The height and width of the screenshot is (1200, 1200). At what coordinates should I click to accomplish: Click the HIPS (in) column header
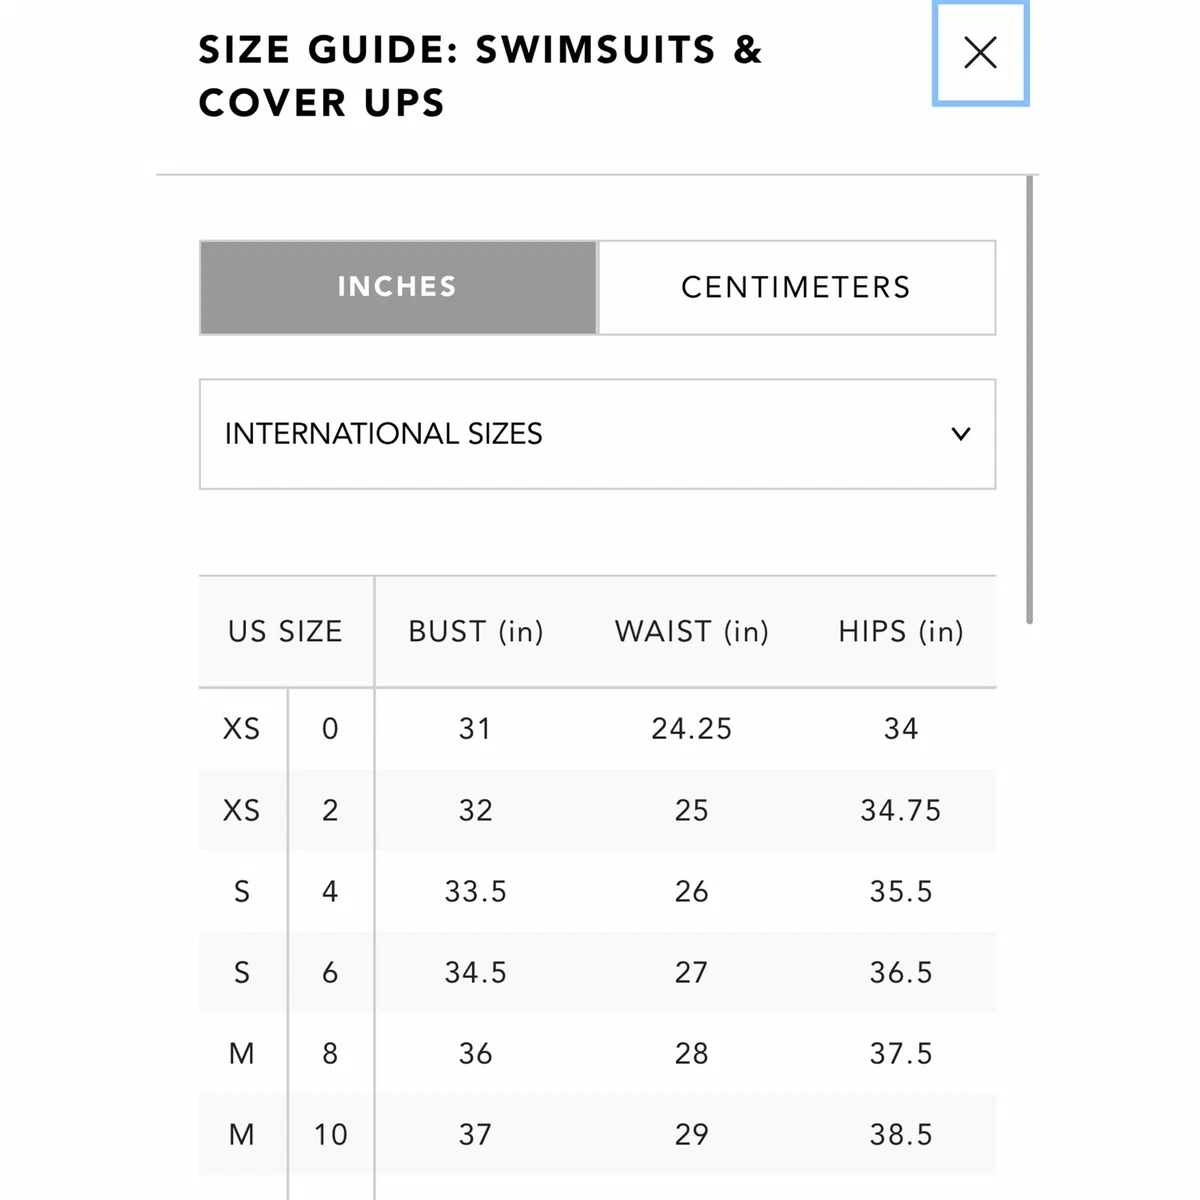click(900, 632)
